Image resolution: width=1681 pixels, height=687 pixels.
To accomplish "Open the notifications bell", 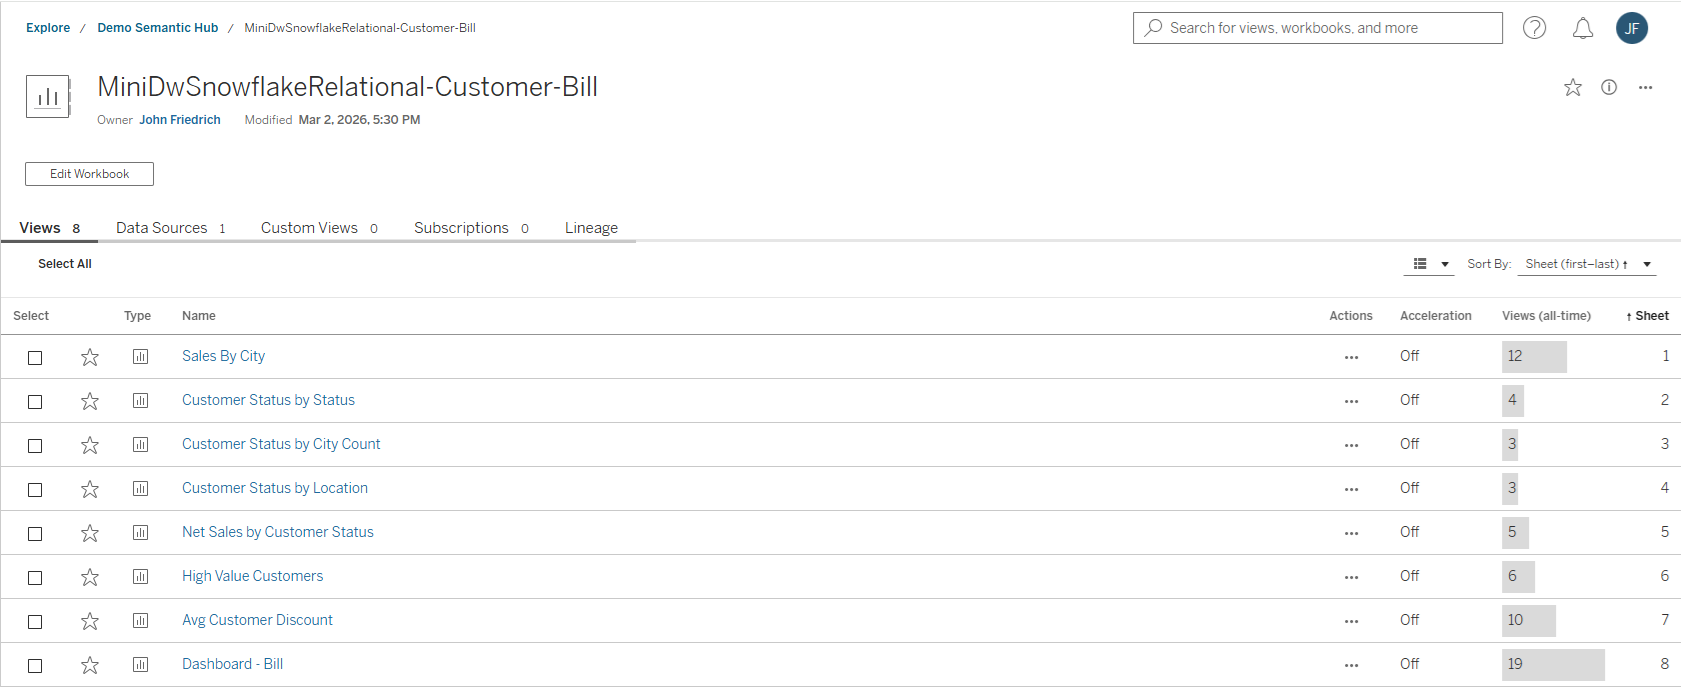I will (1583, 28).
